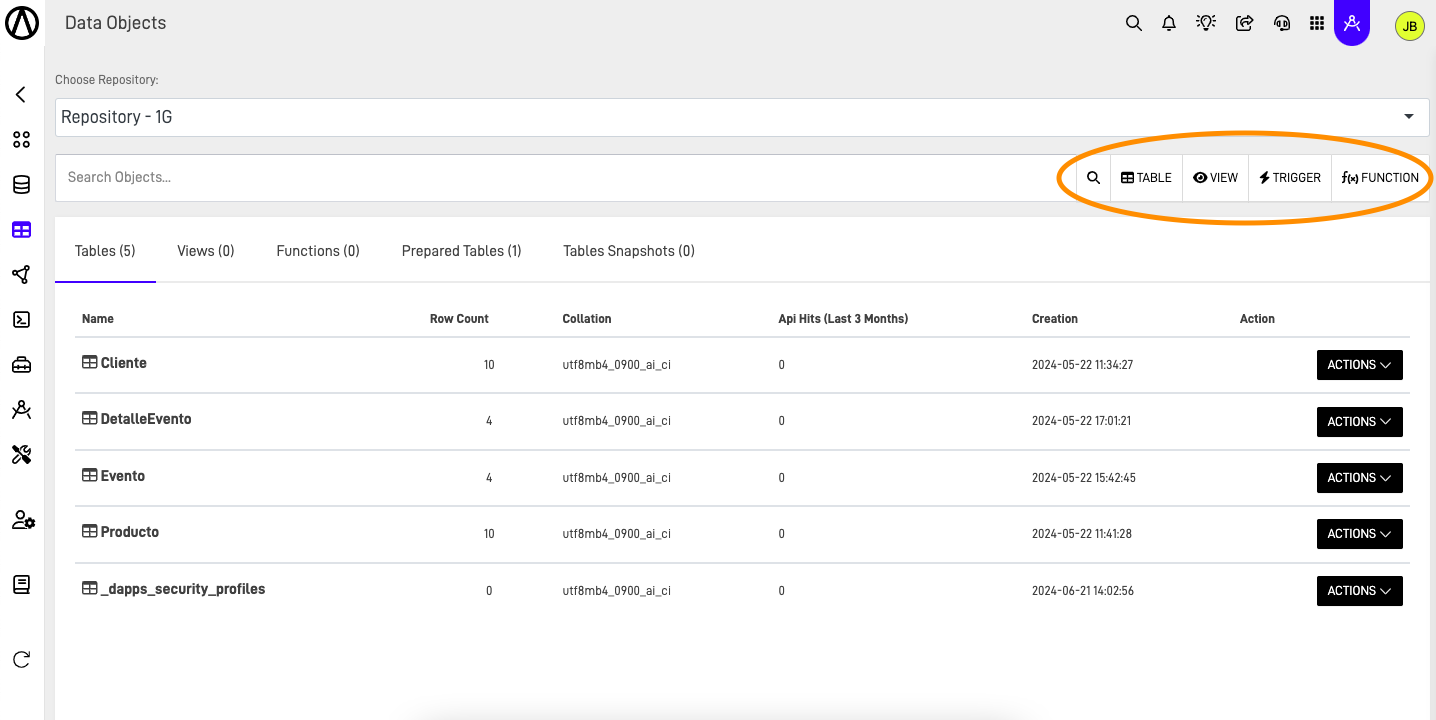Image resolution: width=1436 pixels, height=720 pixels.
Task: Open the Cliente table
Action: [x=124, y=363]
